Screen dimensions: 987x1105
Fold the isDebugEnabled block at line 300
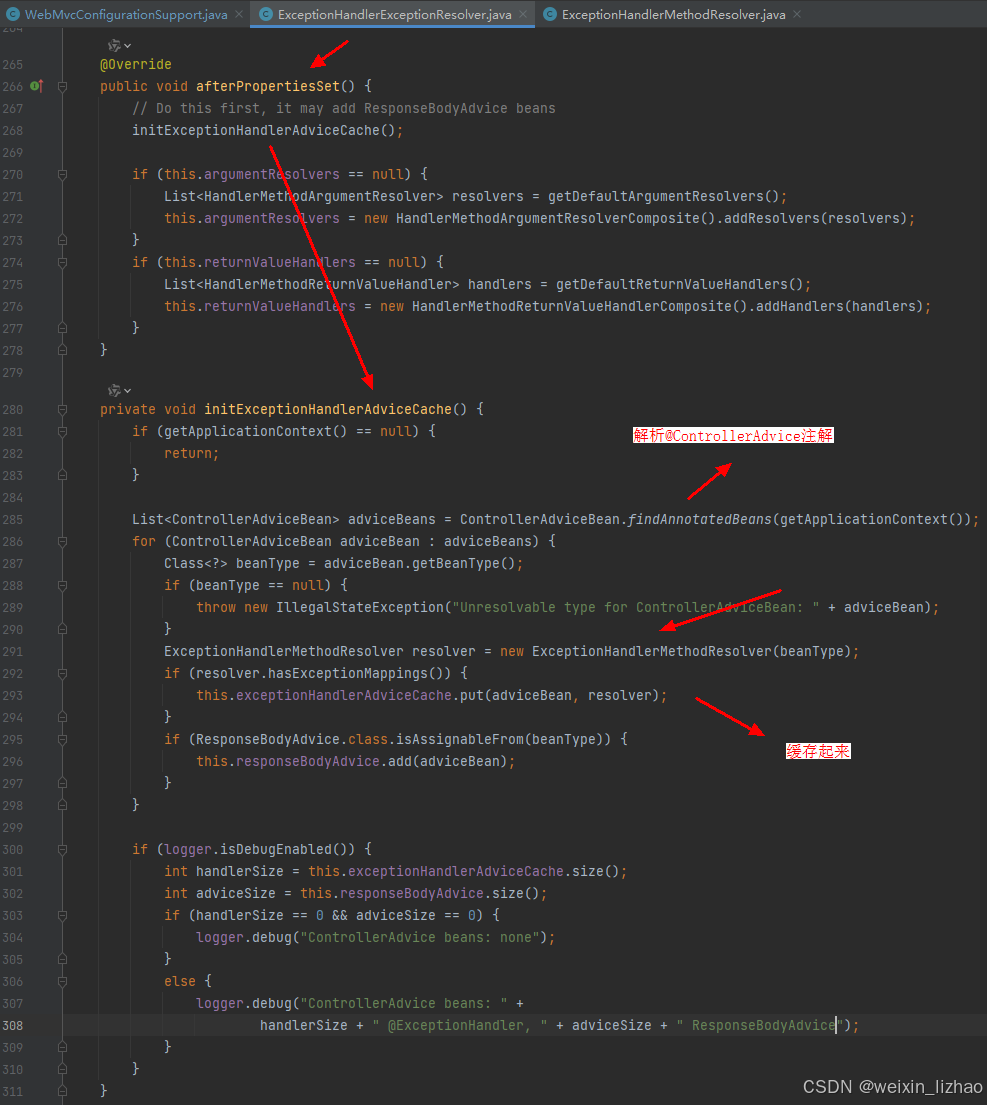62,849
